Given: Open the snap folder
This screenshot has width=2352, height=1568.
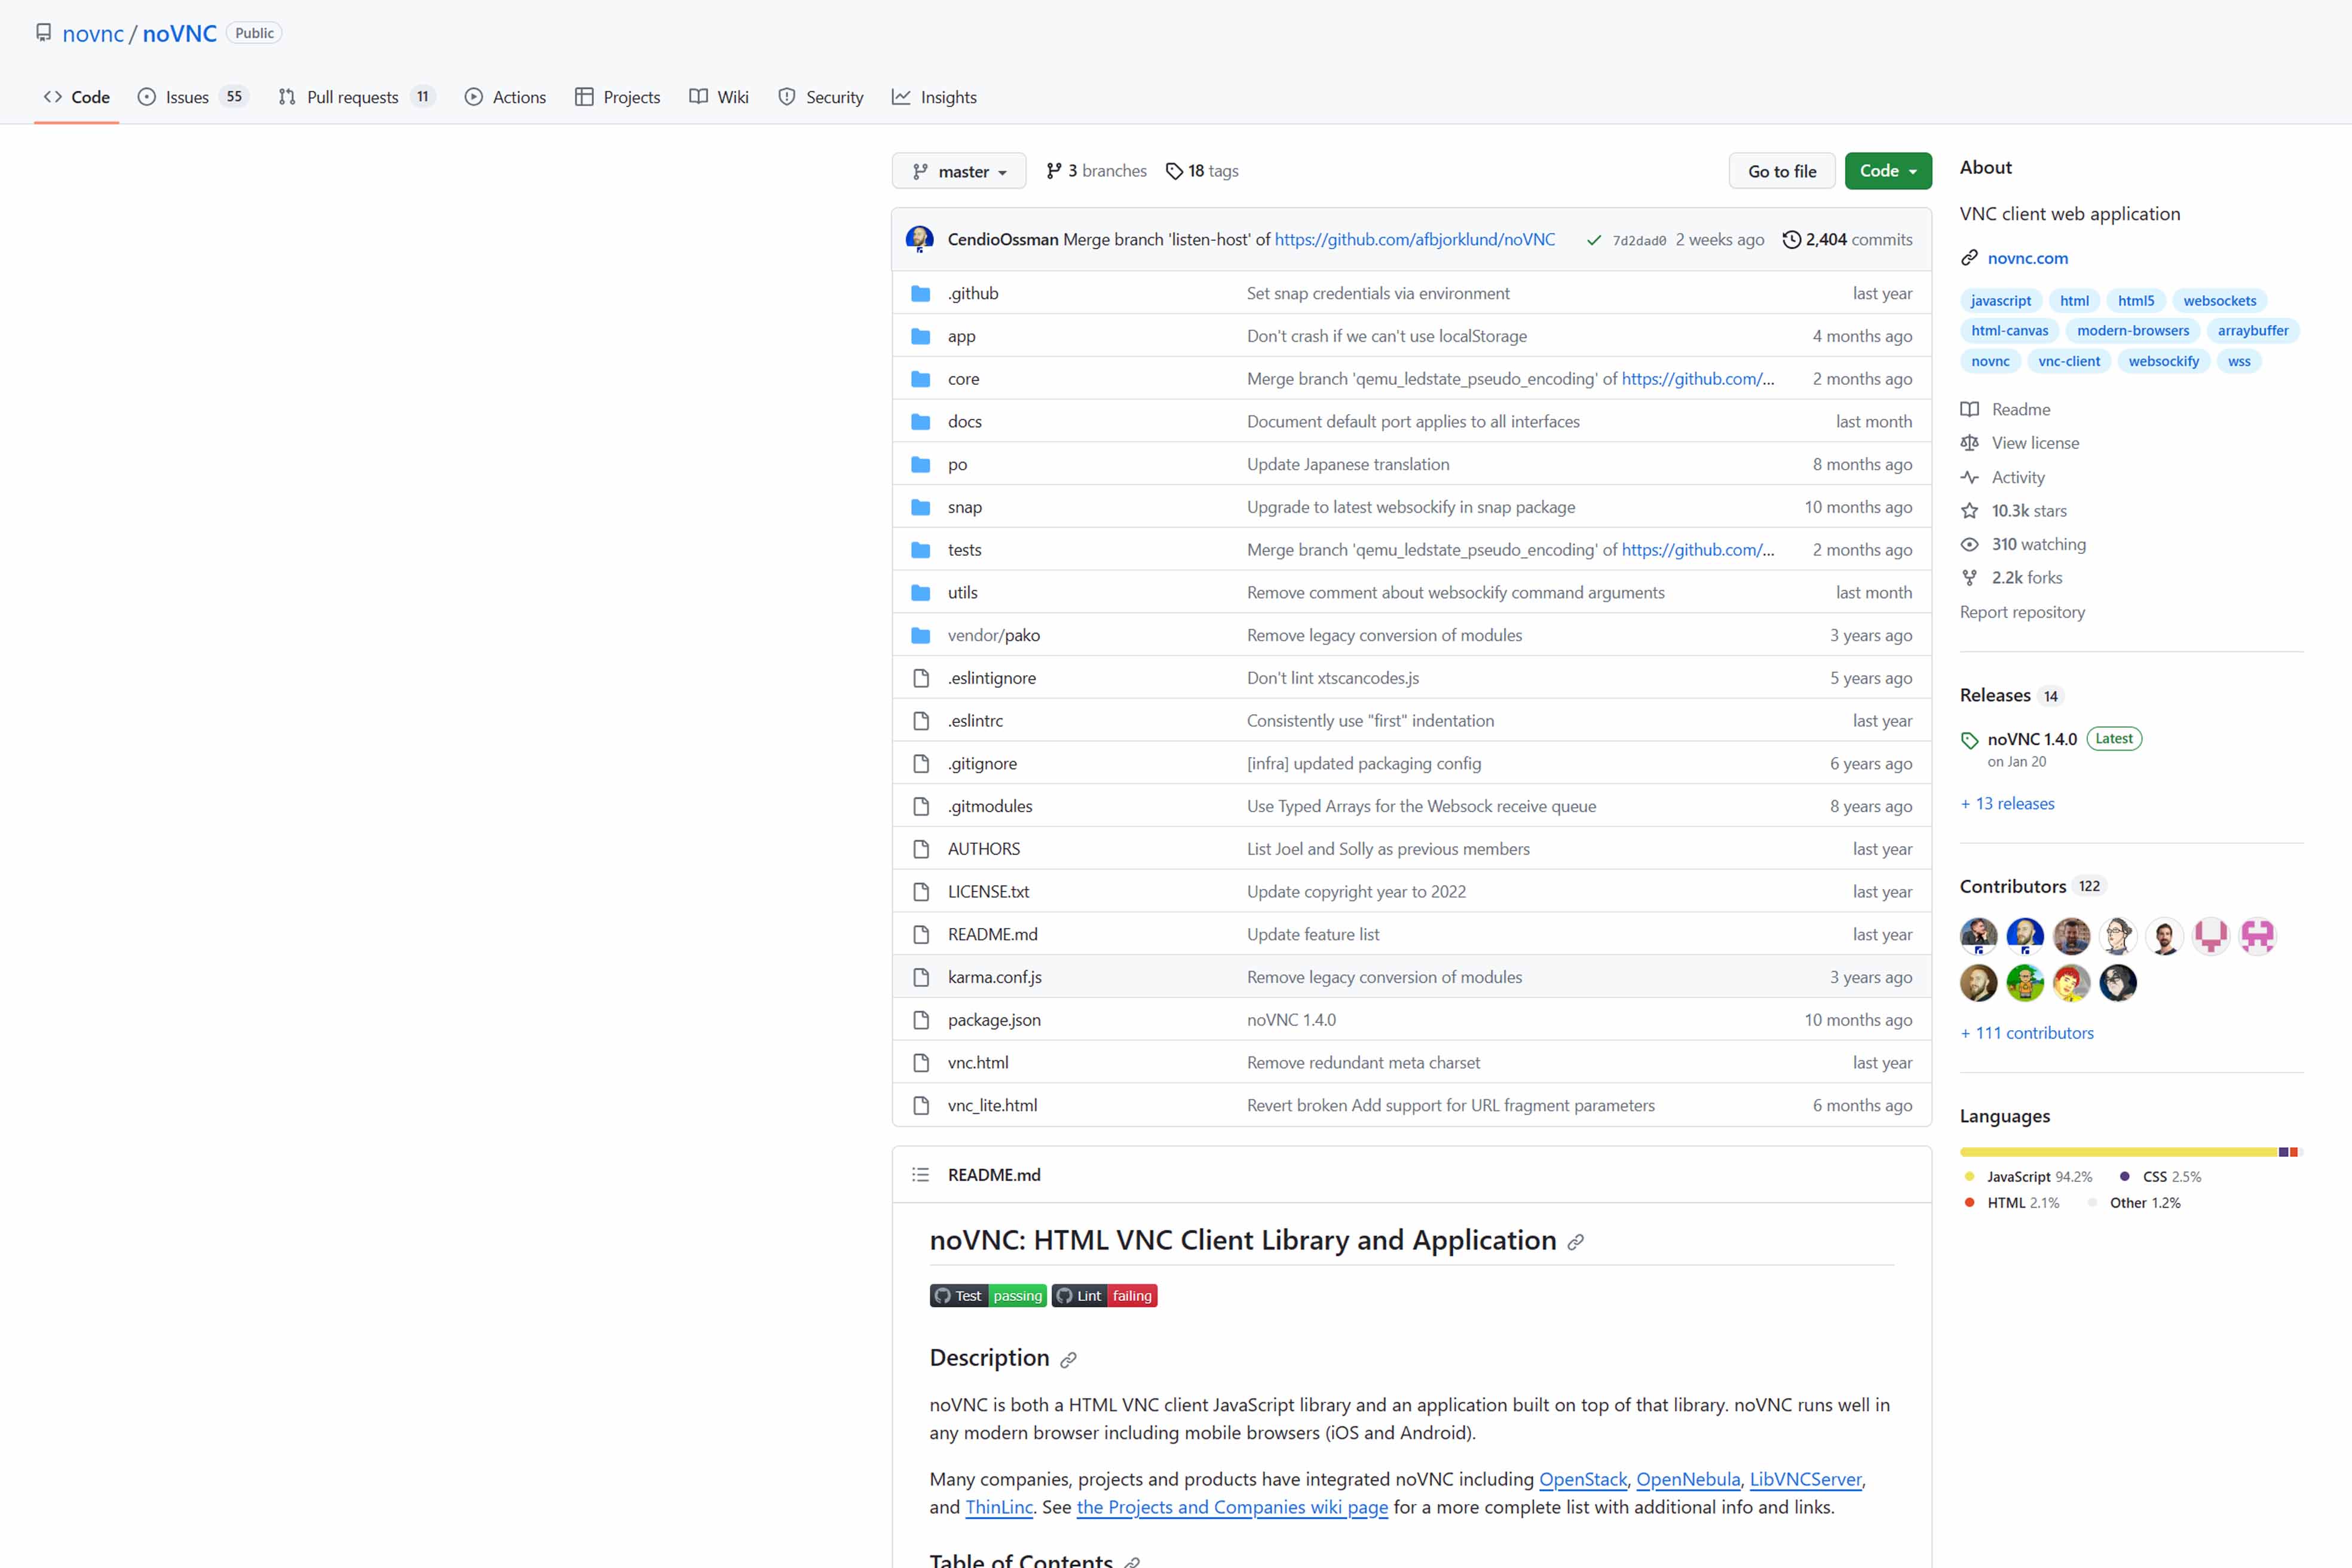Looking at the screenshot, I should coord(964,507).
